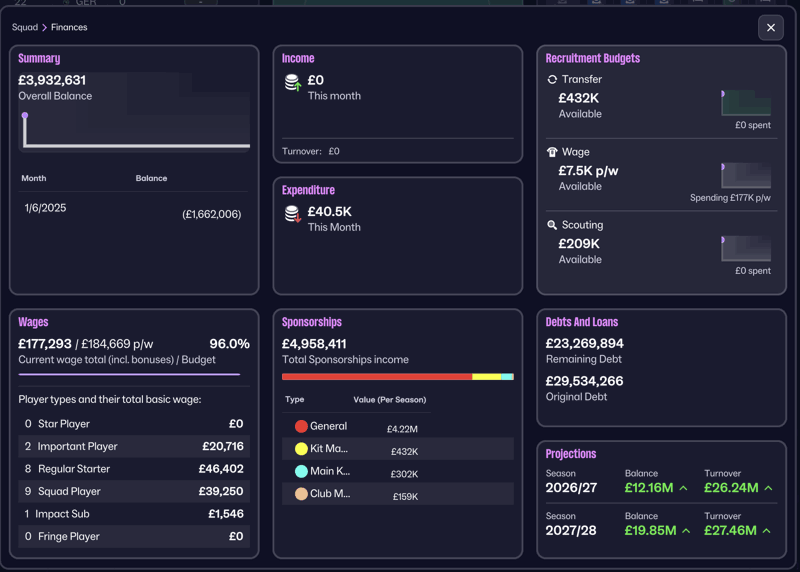Click the Wage budget shirt icon
The image size is (800, 572).
552,152
